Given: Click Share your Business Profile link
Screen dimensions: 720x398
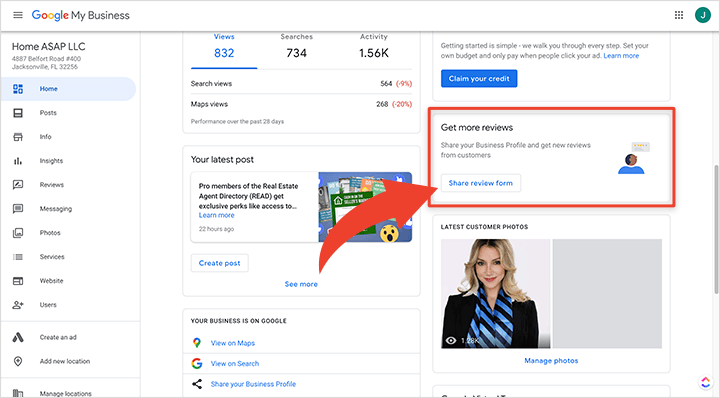Looking at the screenshot, I should [253, 384].
